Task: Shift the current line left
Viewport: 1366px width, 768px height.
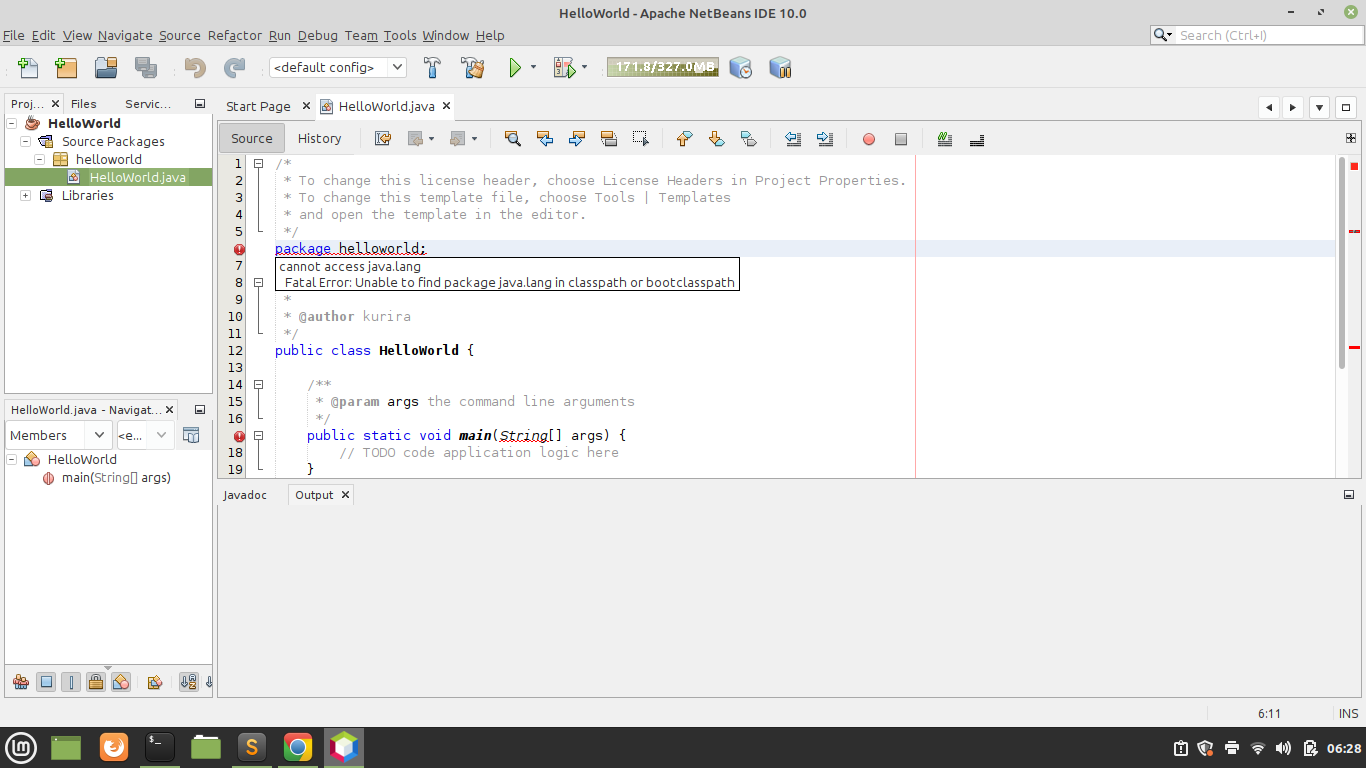Action: [793, 139]
